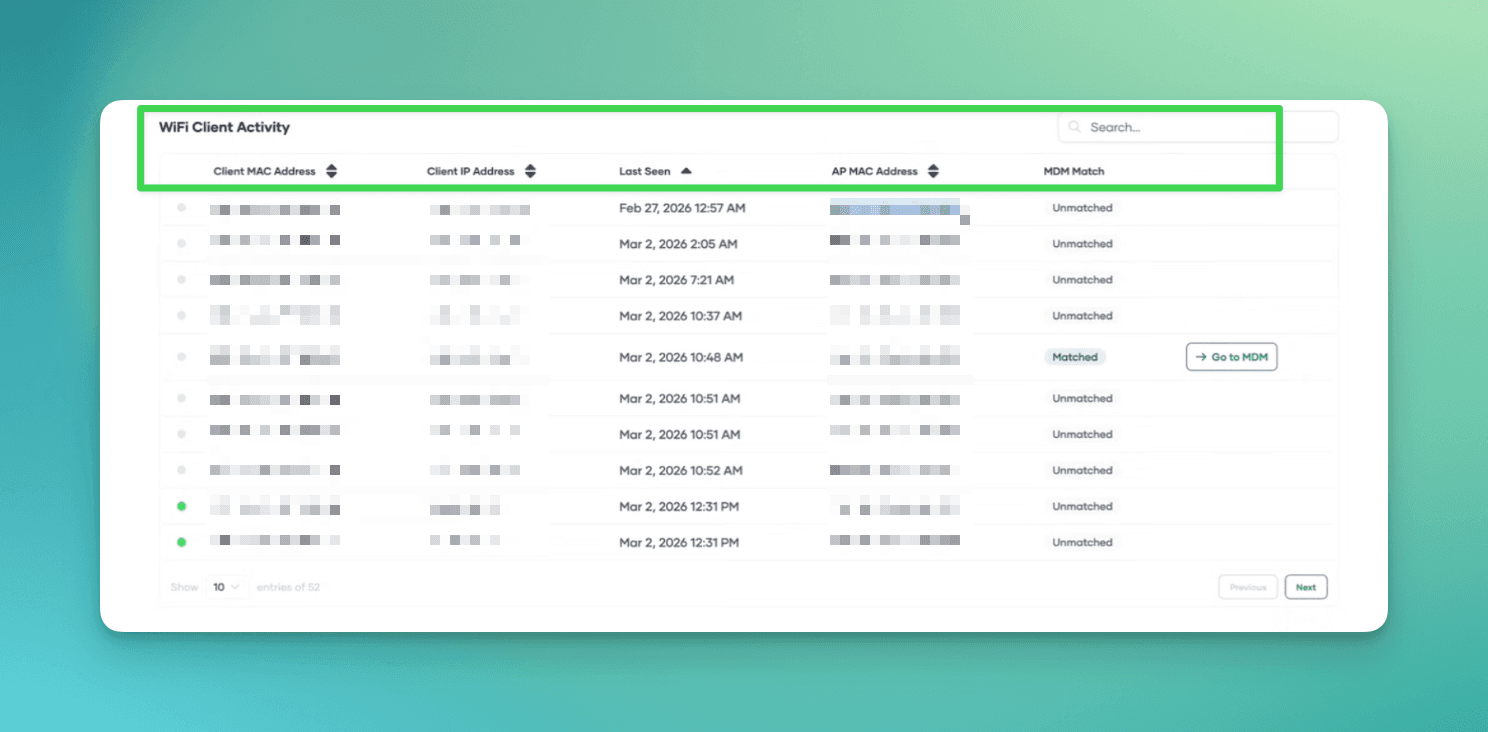Select the Last Seen column header

coord(644,170)
